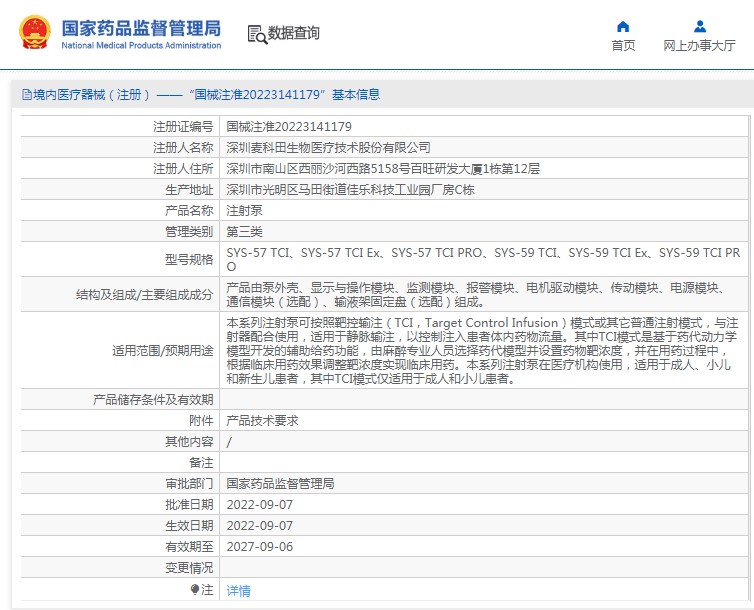Click the 附件 label
The width and height of the screenshot is (754, 610).
201,421
